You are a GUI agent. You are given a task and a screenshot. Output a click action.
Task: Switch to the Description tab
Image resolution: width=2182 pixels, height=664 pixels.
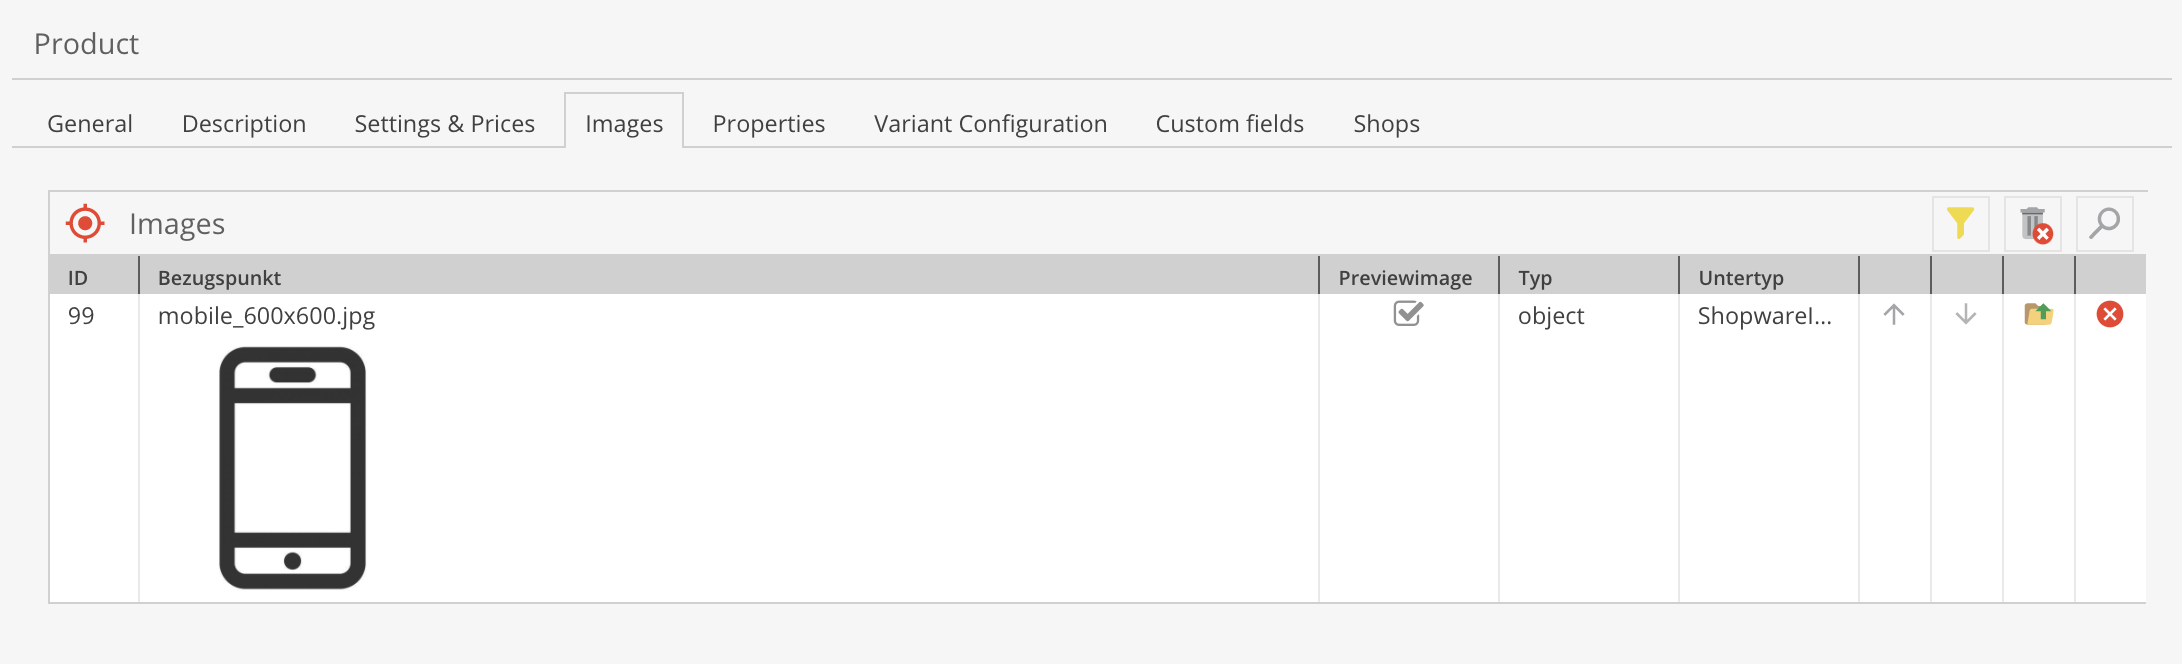click(244, 124)
